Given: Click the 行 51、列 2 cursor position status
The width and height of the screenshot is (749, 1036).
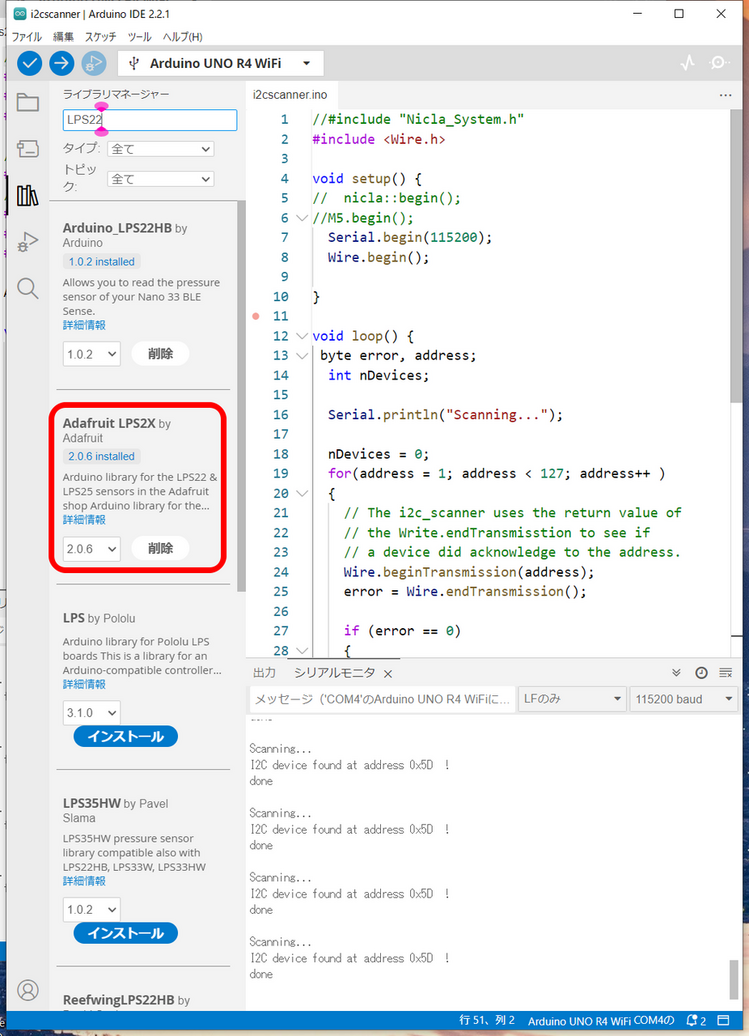Looking at the screenshot, I should [485, 1021].
